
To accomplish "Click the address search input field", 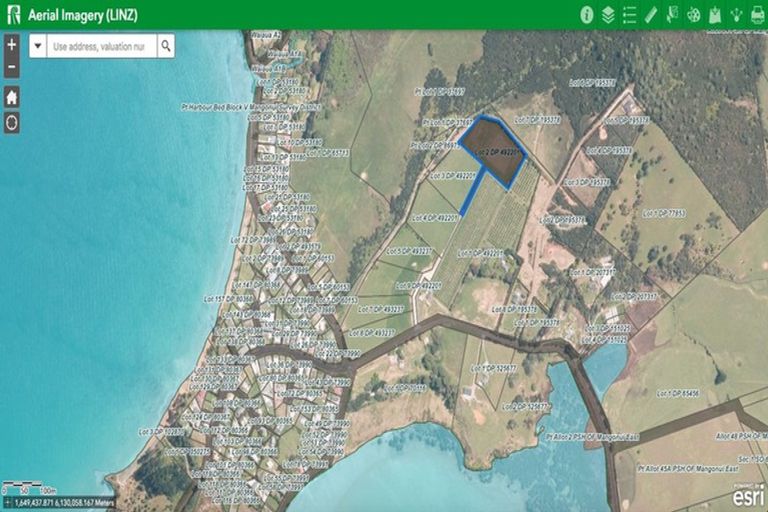I will pos(99,46).
